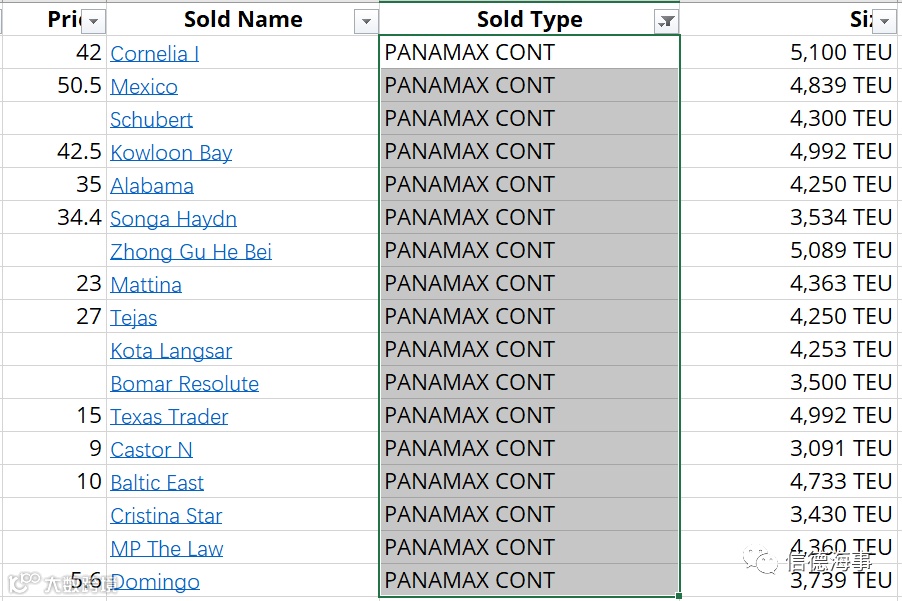Open the active Sold Type filter button
902x601 pixels.
pyautogui.click(x=666, y=22)
